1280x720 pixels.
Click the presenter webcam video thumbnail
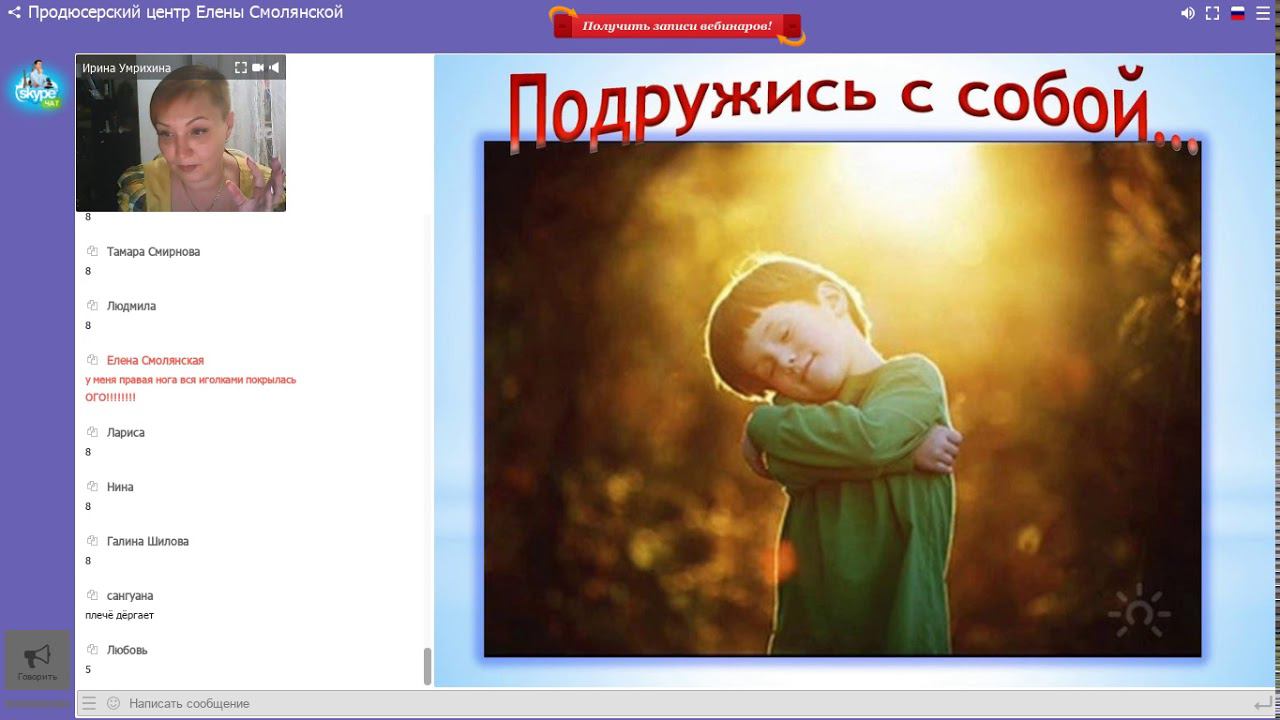[x=181, y=133]
